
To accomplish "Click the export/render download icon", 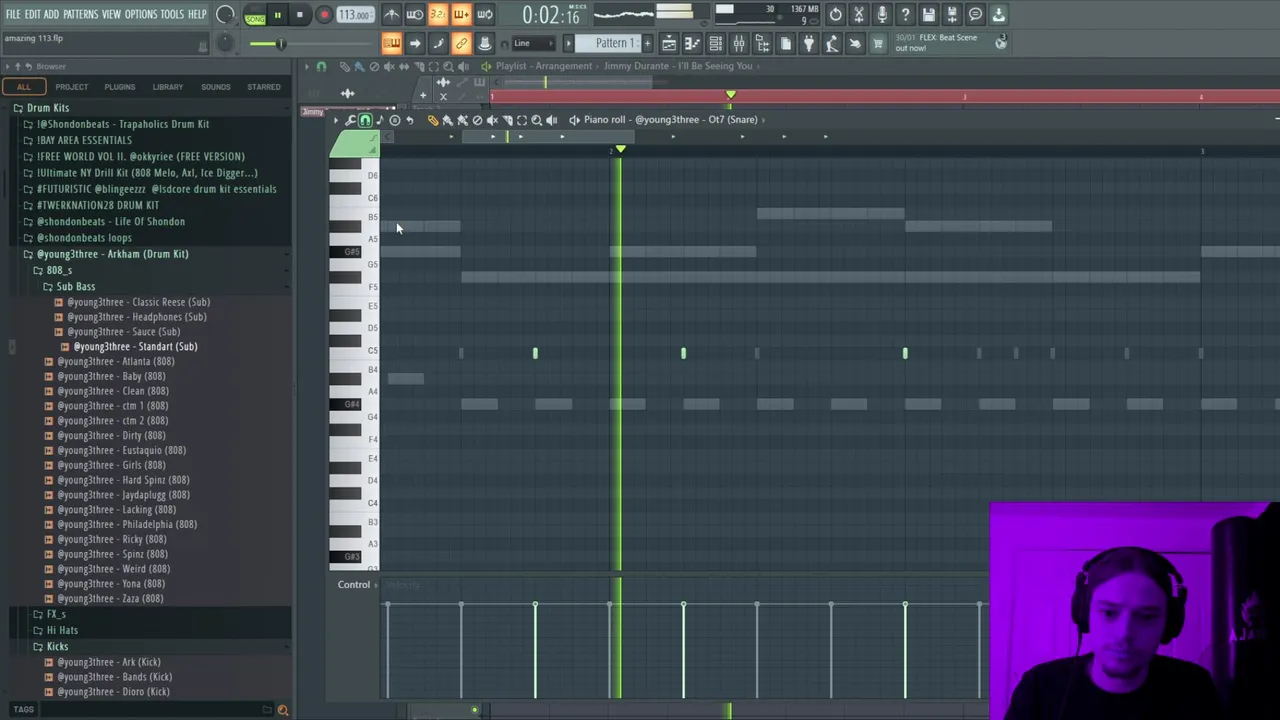I will point(998,15).
